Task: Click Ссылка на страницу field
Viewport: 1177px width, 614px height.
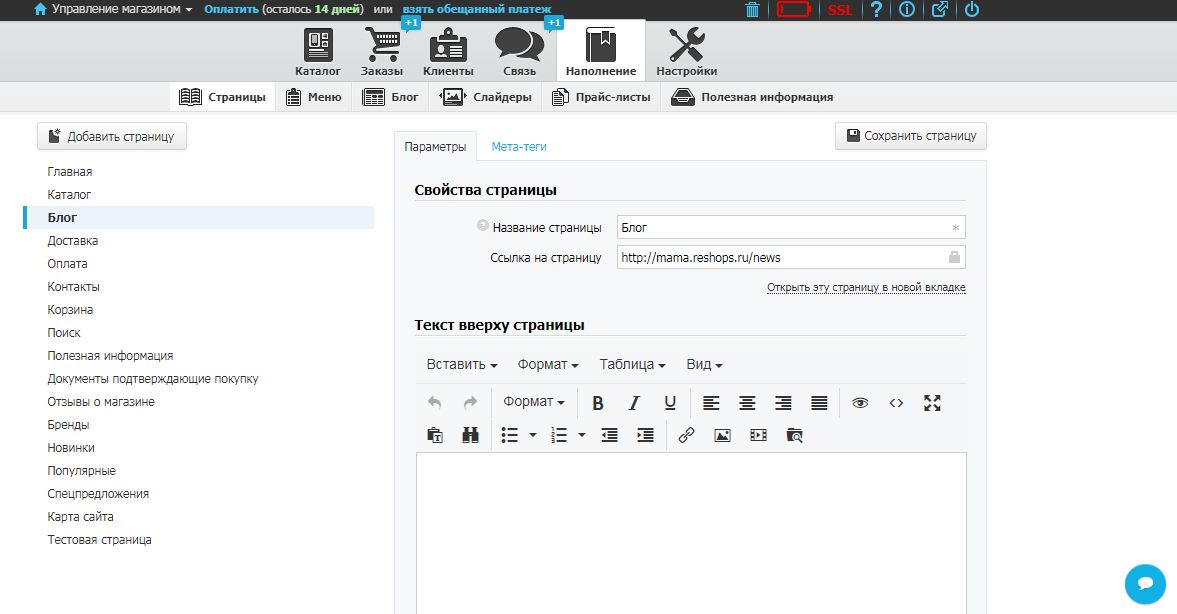Action: pos(791,257)
